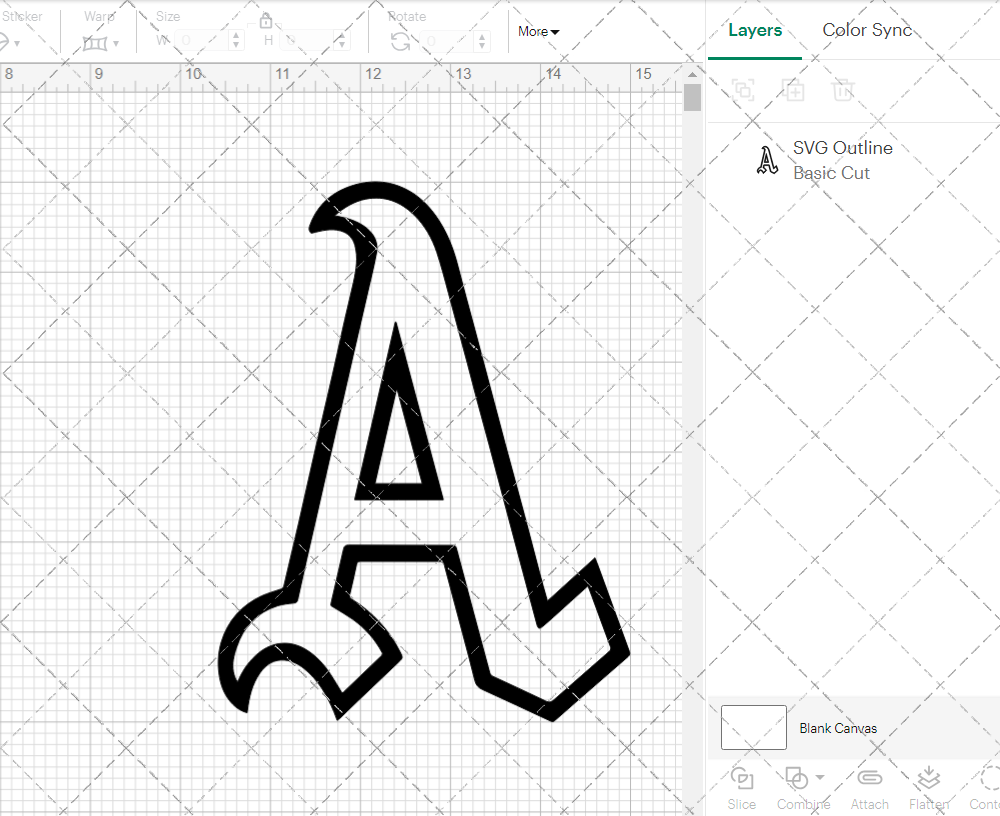Click the Height input field

tap(307, 41)
